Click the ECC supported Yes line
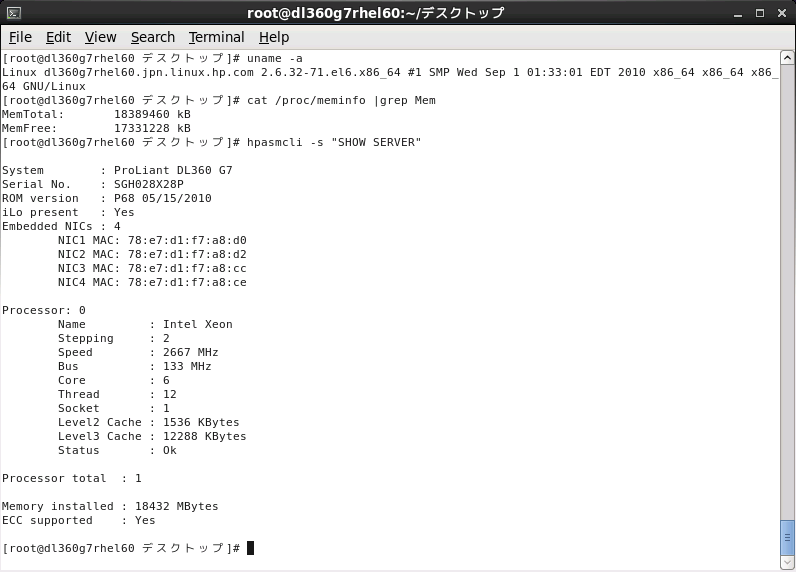 pos(79,520)
